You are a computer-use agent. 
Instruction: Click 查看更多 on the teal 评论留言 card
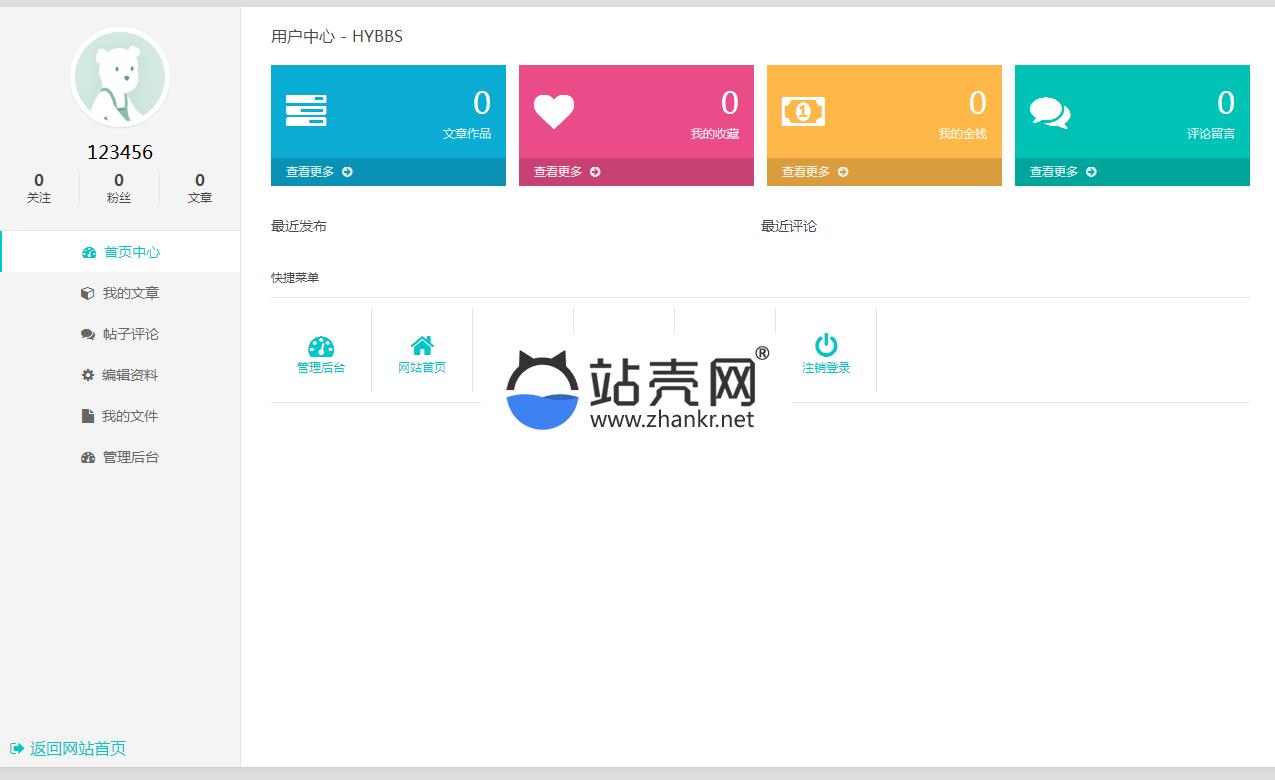tap(1063, 172)
